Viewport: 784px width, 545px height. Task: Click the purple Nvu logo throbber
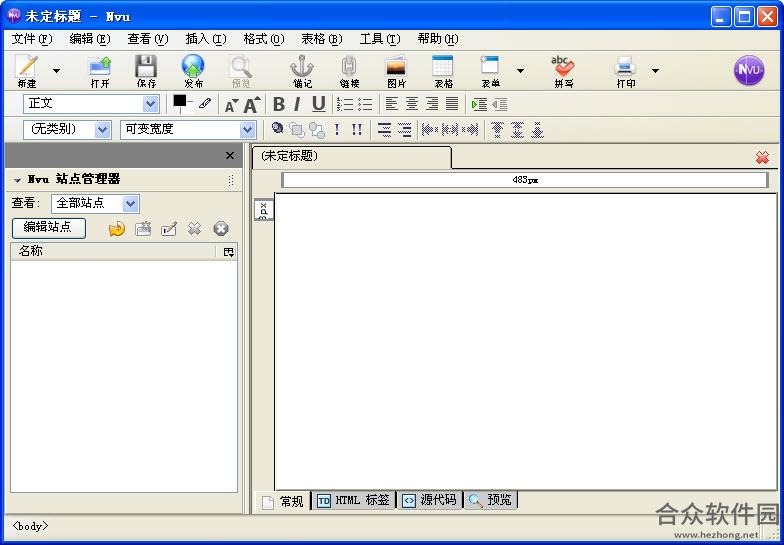coord(748,70)
